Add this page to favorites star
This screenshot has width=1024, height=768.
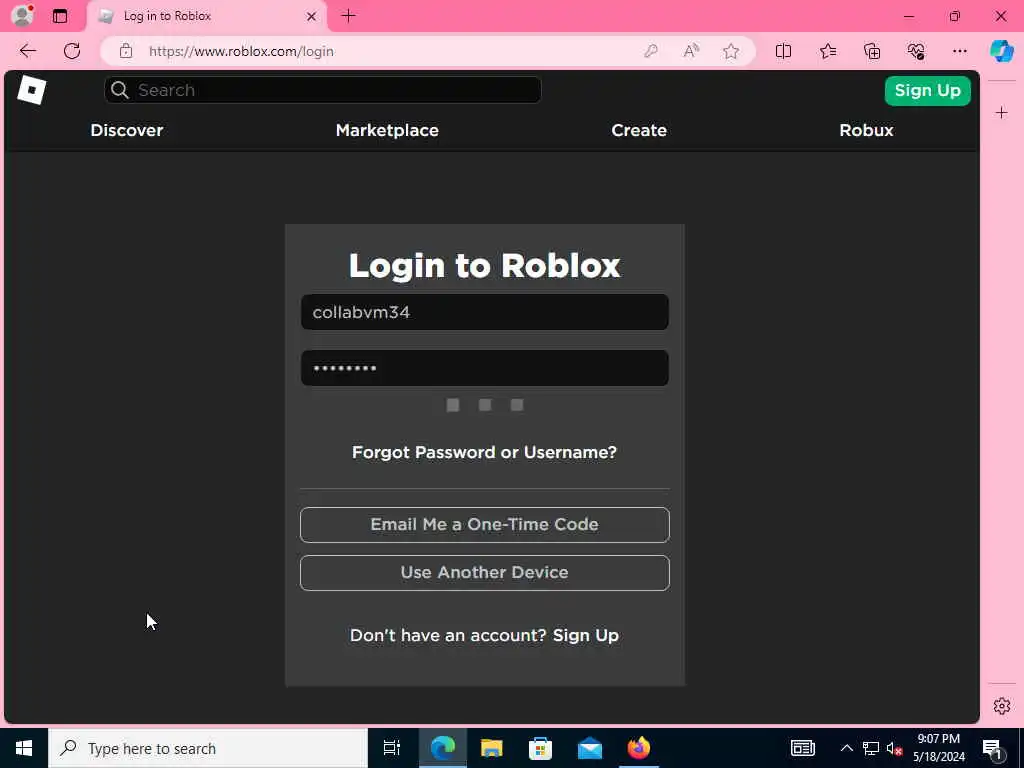pos(731,51)
